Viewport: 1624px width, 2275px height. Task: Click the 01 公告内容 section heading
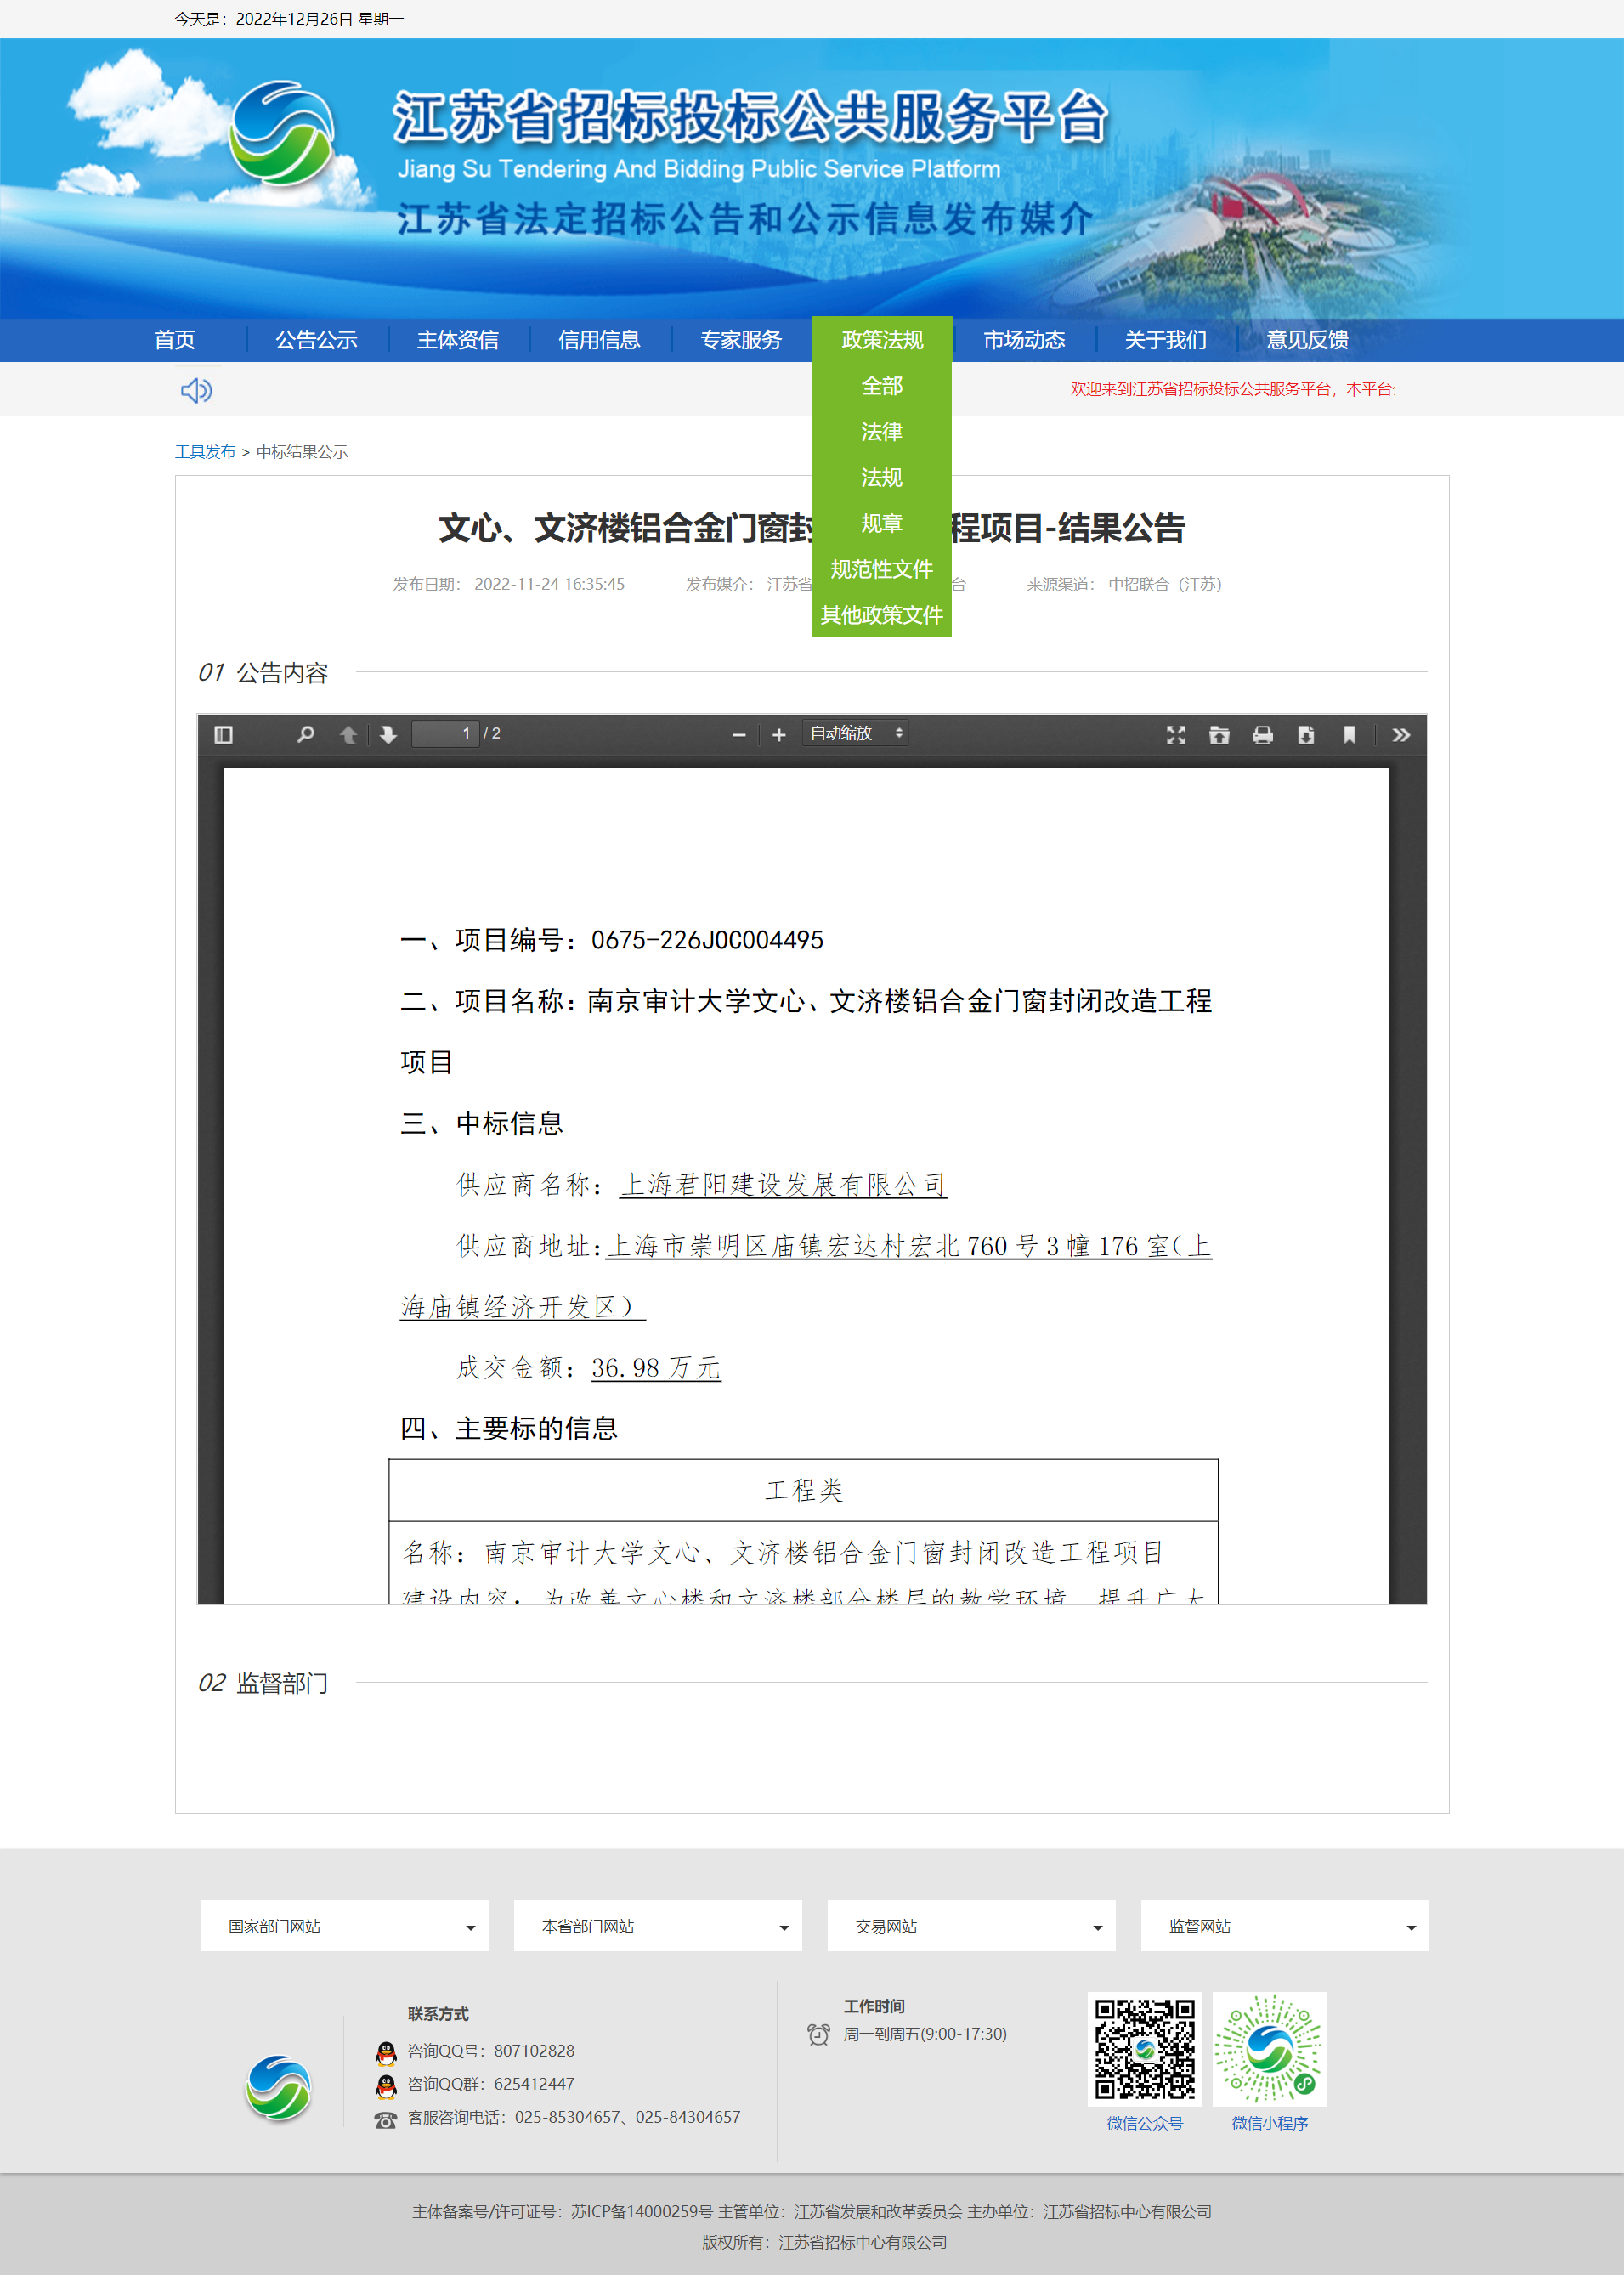263,673
